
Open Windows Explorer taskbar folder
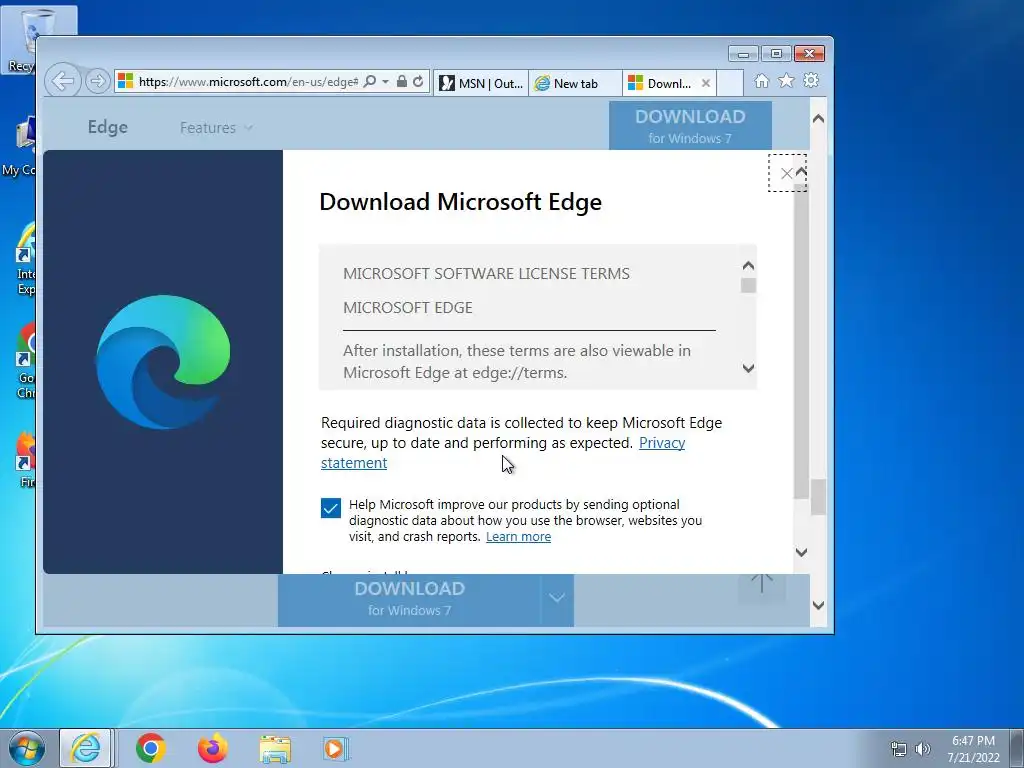[x=275, y=749]
